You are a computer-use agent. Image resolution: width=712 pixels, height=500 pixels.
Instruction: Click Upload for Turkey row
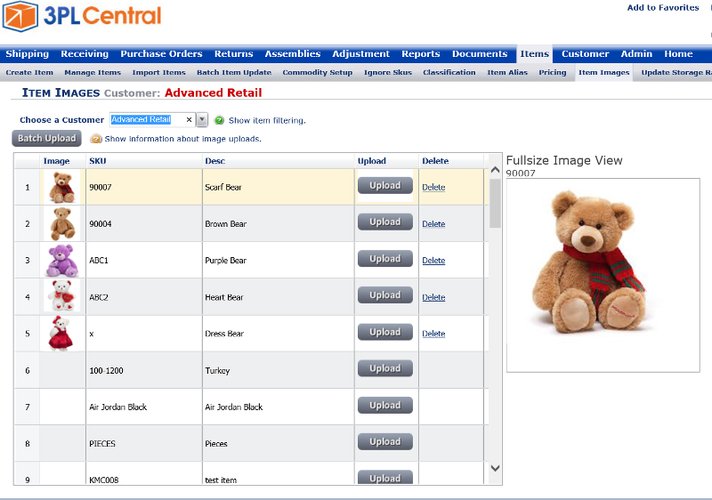coord(385,368)
